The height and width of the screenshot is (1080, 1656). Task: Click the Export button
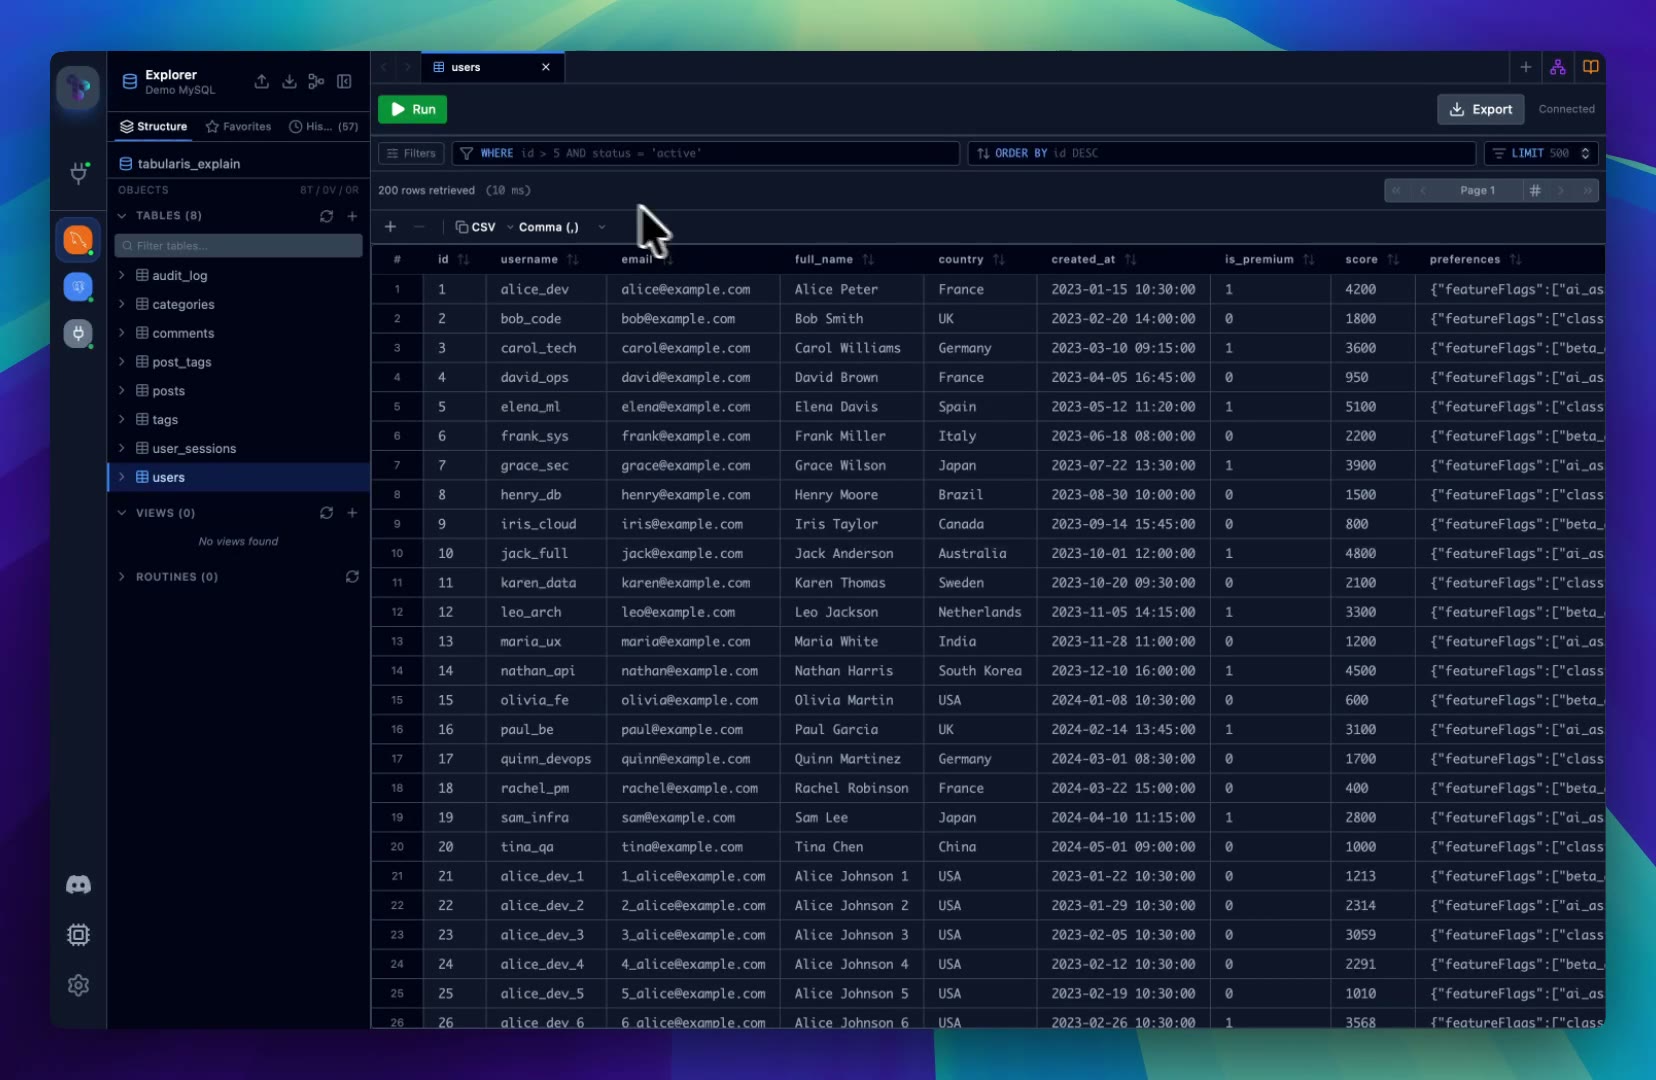click(1480, 109)
